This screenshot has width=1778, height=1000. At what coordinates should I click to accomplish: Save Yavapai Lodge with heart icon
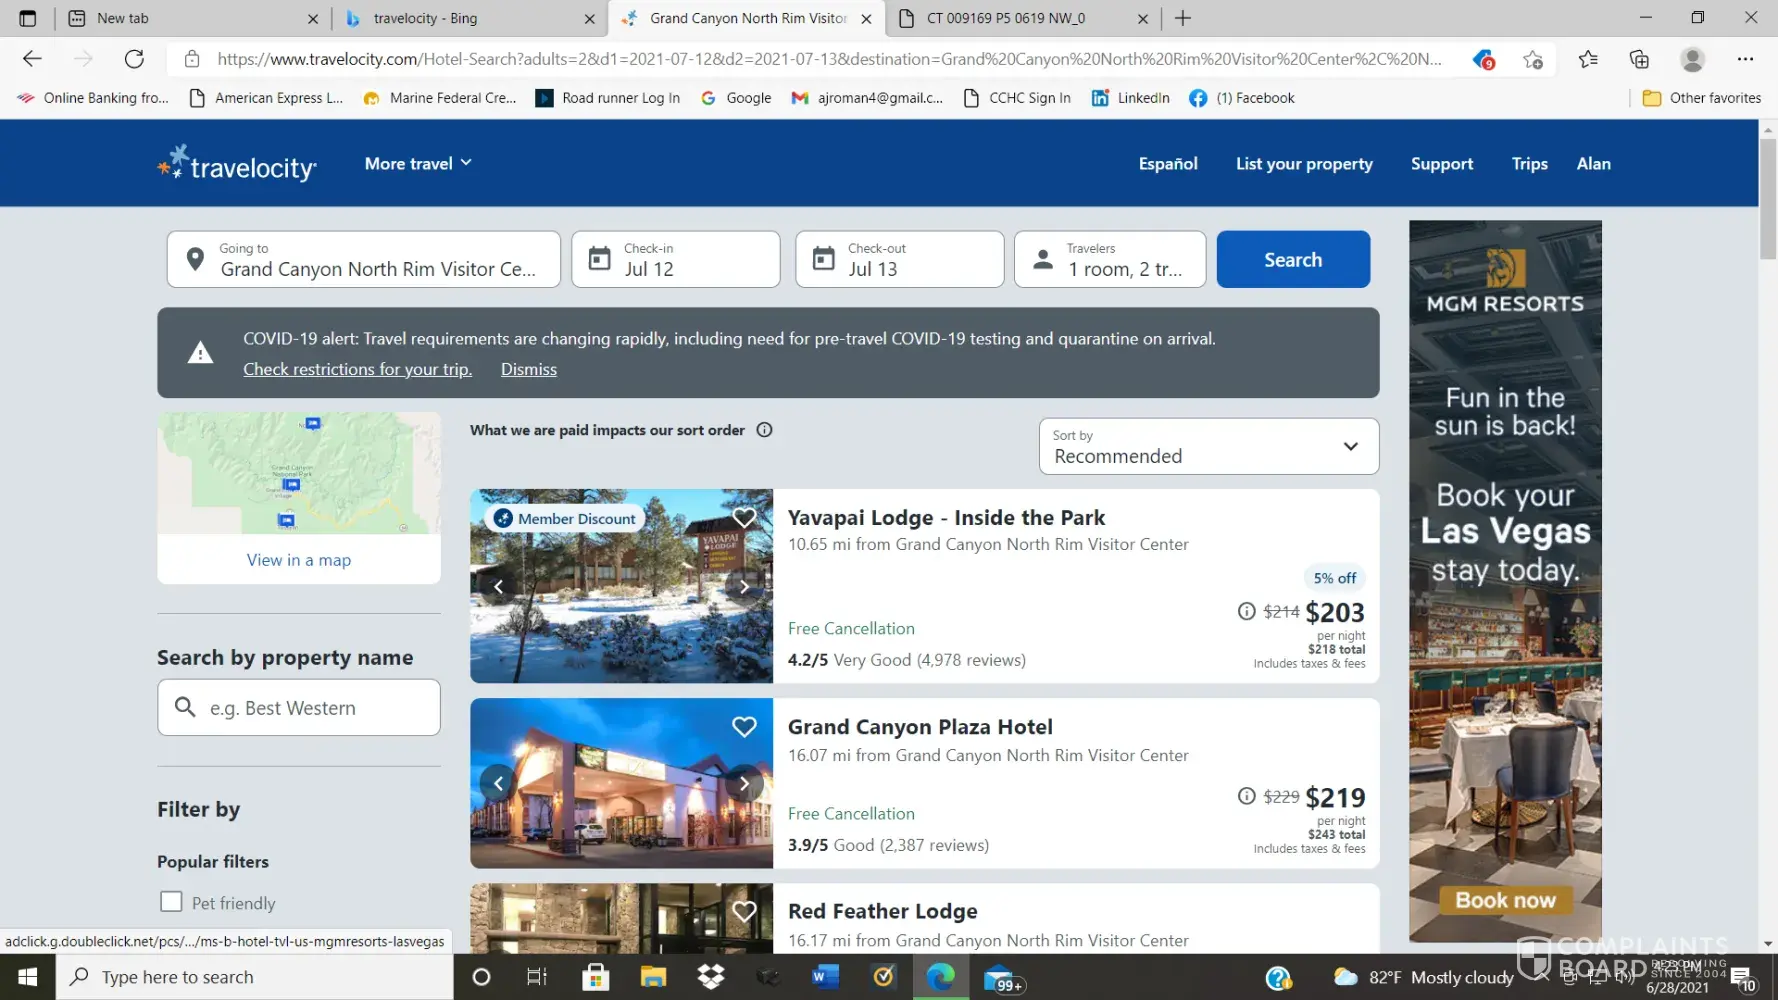(x=744, y=518)
